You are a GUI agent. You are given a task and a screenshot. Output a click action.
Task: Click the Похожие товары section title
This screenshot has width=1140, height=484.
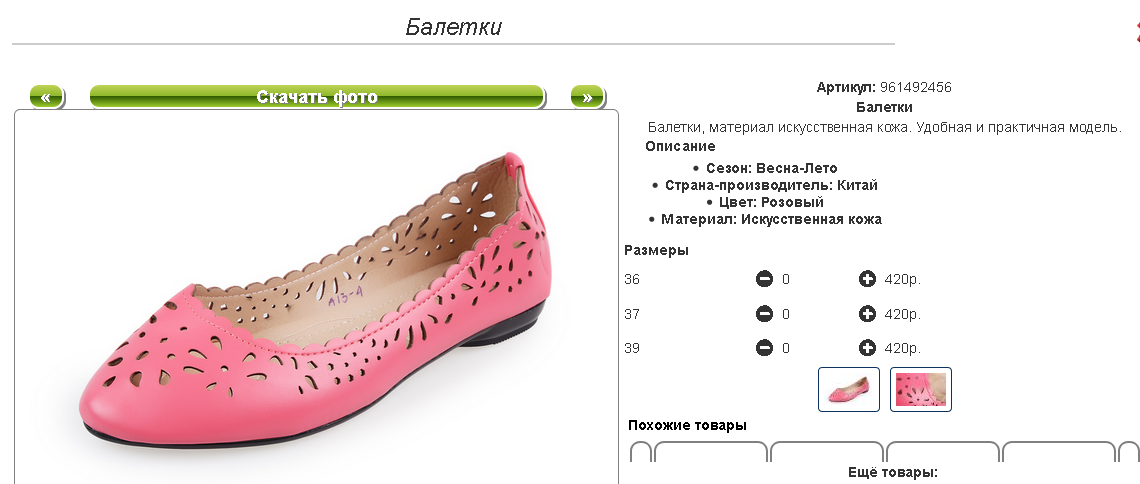tap(687, 425)
